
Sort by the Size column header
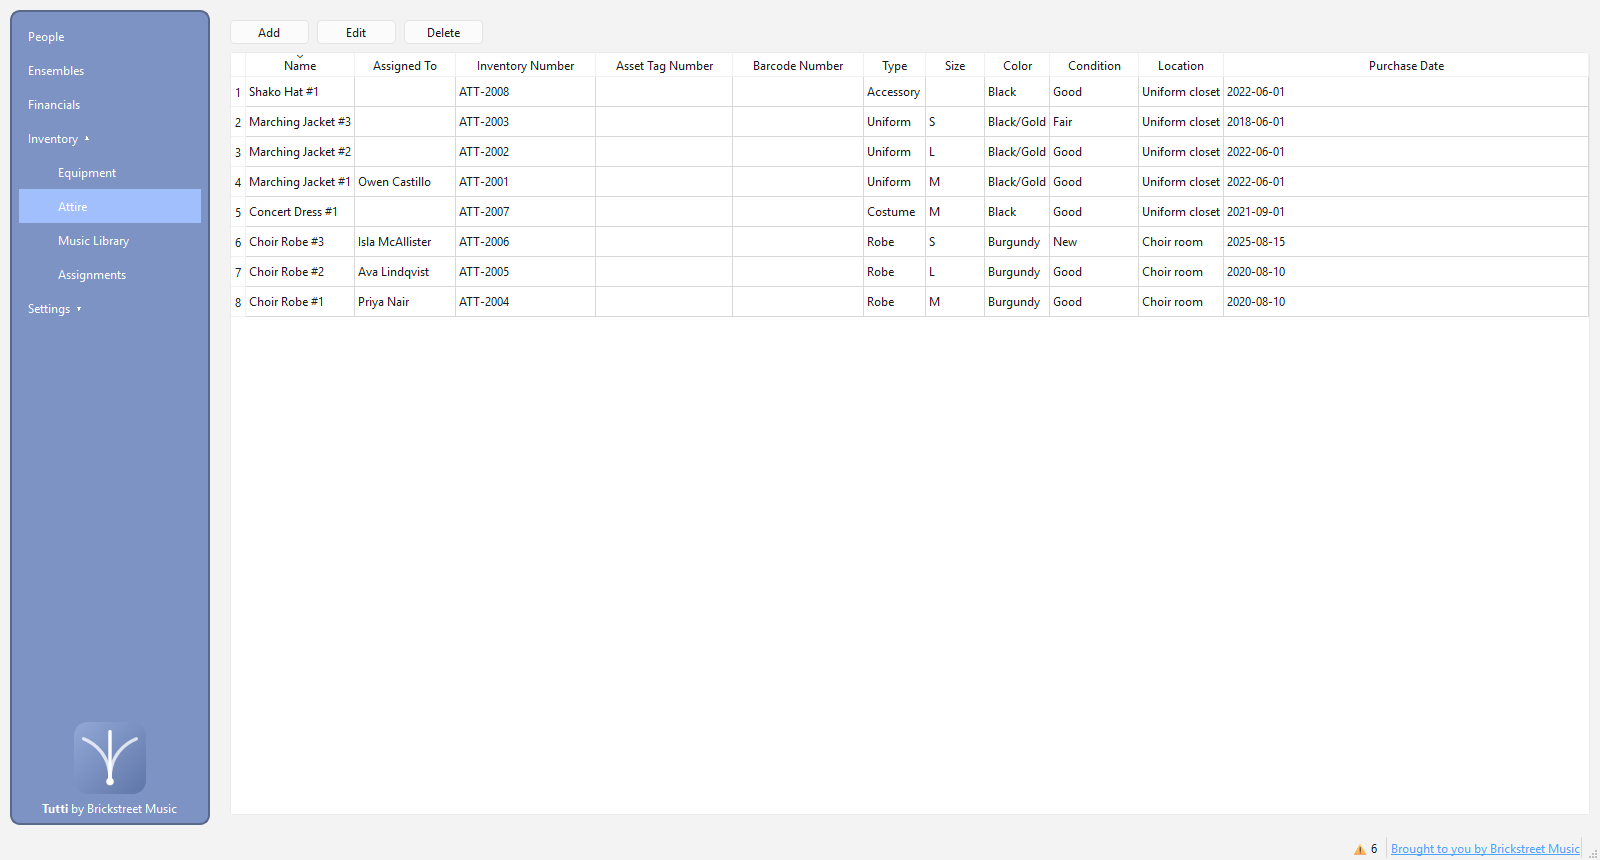955,66
